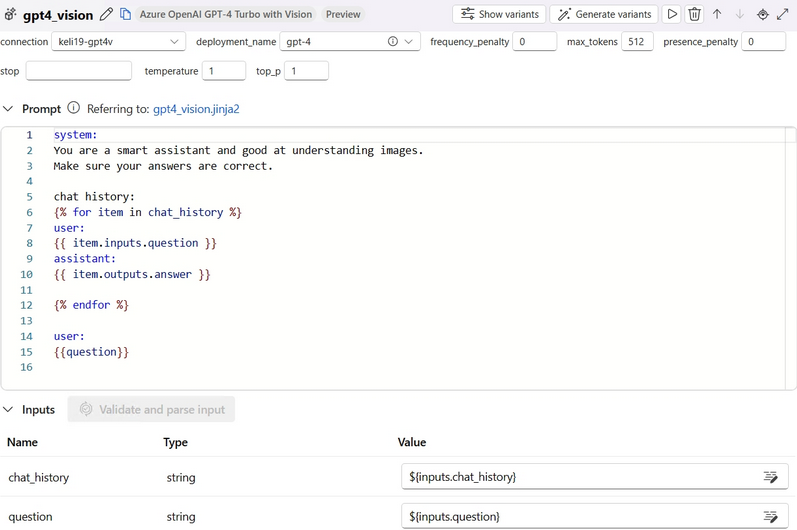The height and width of the screenshot is (530, 797).
Task: Edit node name with pencil icon
Action: tap(106, 14)
